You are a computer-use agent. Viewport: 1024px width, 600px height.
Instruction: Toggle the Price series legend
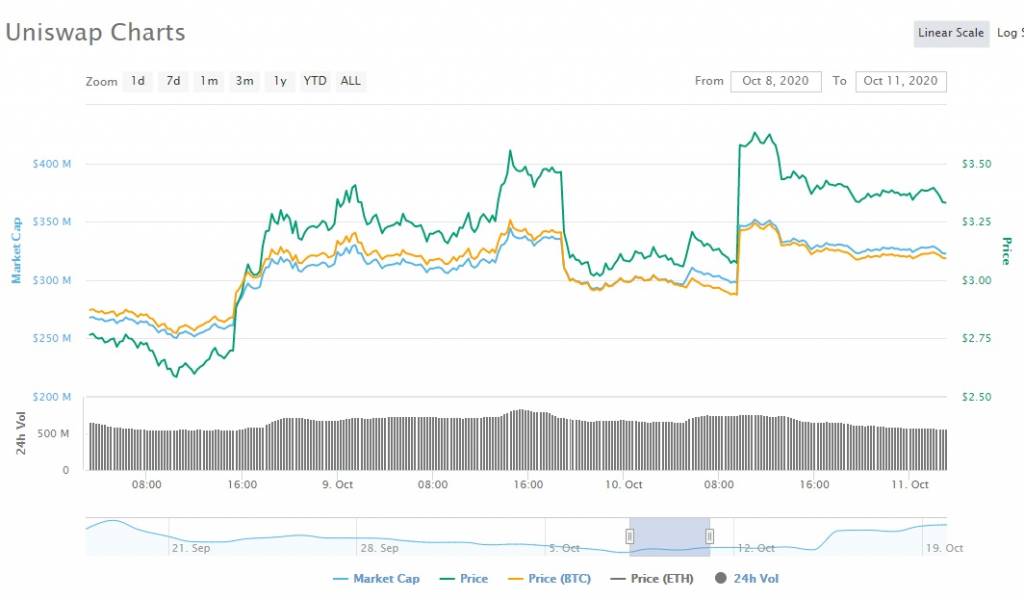[x=466, y=578]
